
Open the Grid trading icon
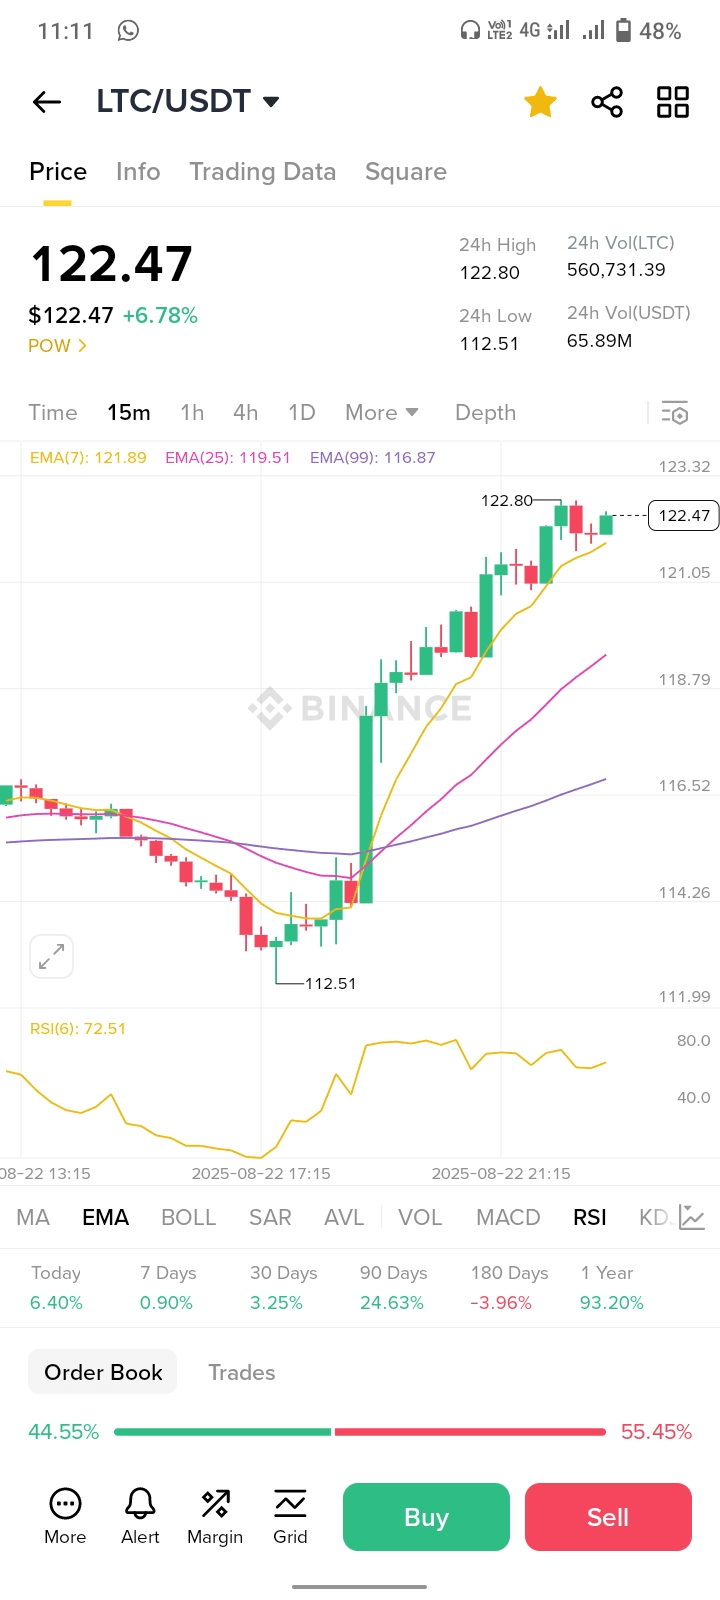click(x=290, y=1503)
